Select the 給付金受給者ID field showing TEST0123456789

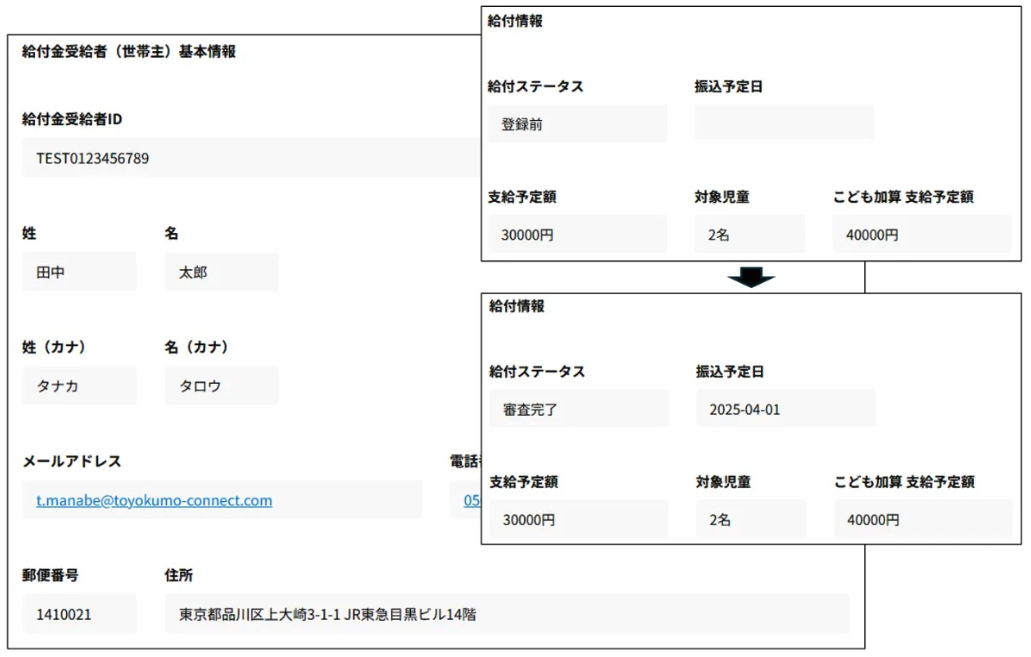tap(250, 158)
